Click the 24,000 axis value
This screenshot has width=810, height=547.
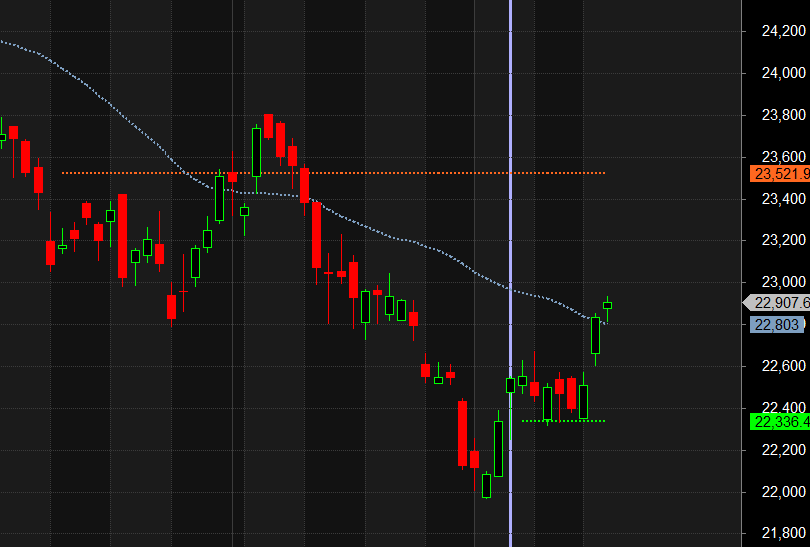tap(784, 73)
